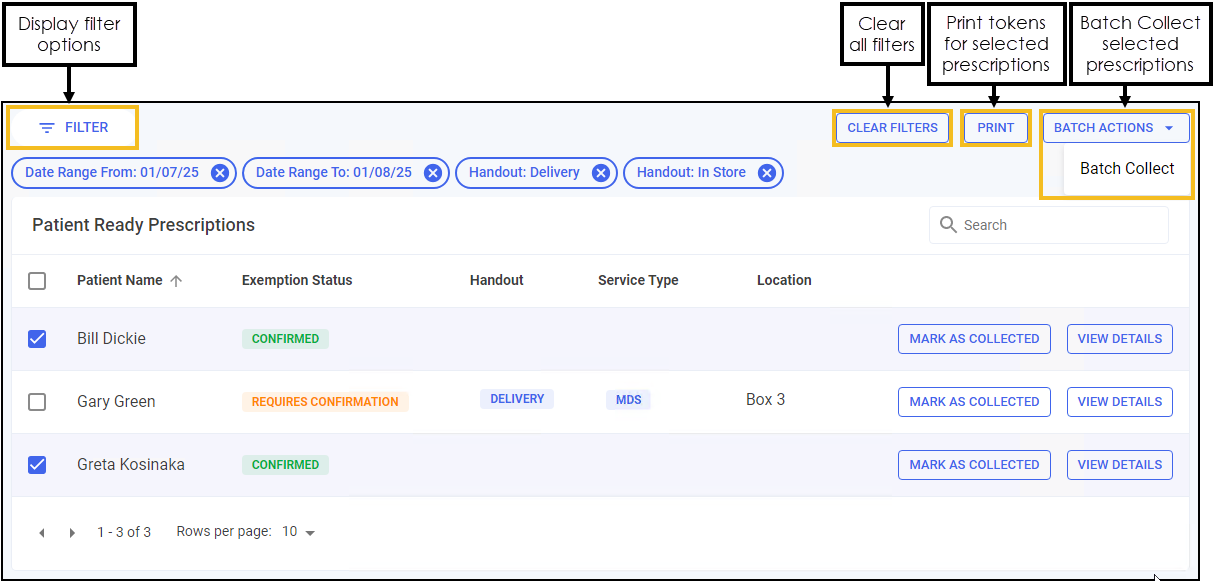Click the Patient Name sort arrow
Viewport: 1215px width, 581px height.
[176, 281]
